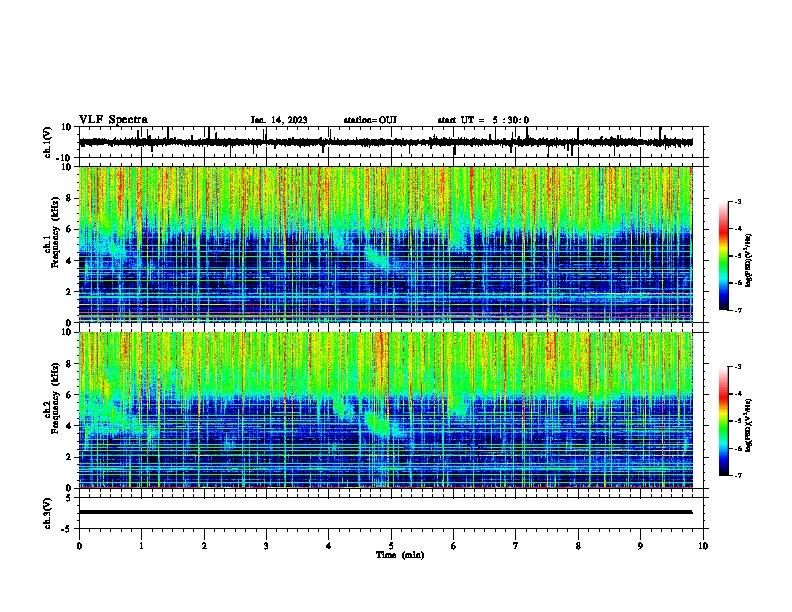Click the "-3" label on ch.1 color bar
The image size is (792, 612).
[737, 202]
